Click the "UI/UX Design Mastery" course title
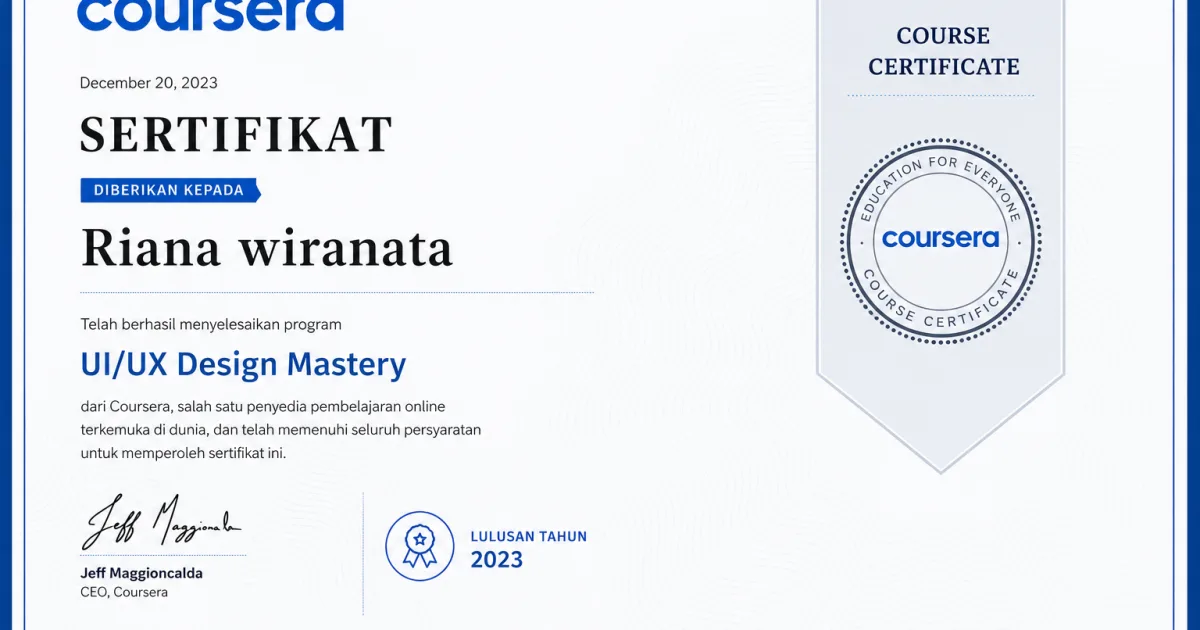The height and width of the screenshot is (630, 1200). (243, 364)
